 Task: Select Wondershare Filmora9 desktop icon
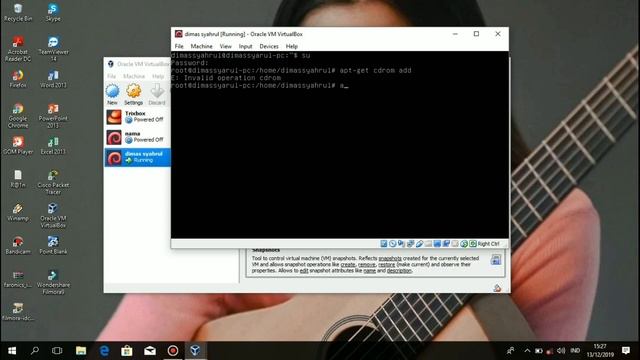[x=53, y=282]
